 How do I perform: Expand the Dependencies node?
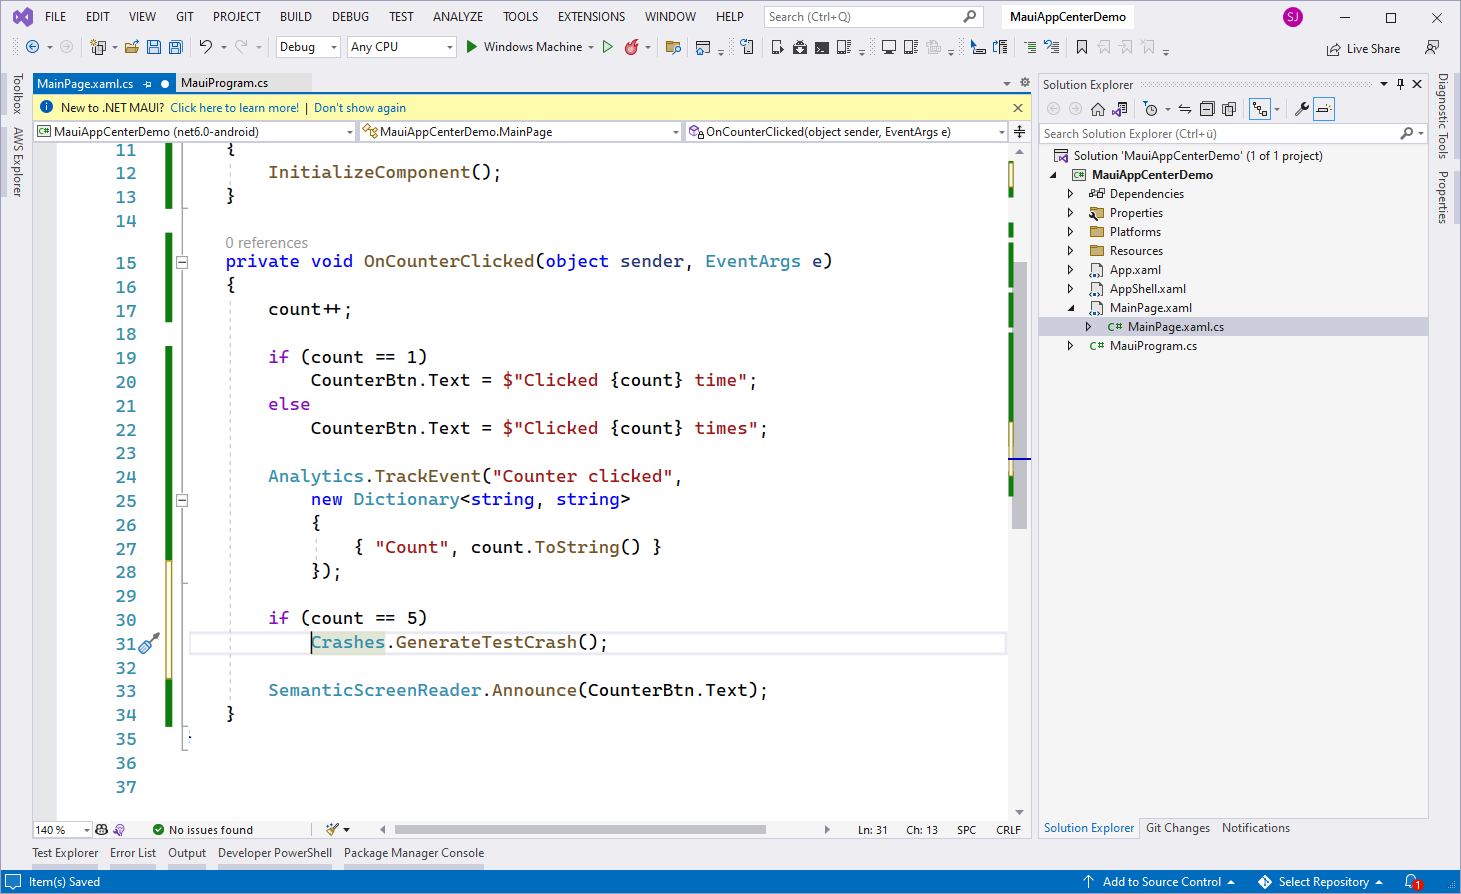[x=1070, y=194]
